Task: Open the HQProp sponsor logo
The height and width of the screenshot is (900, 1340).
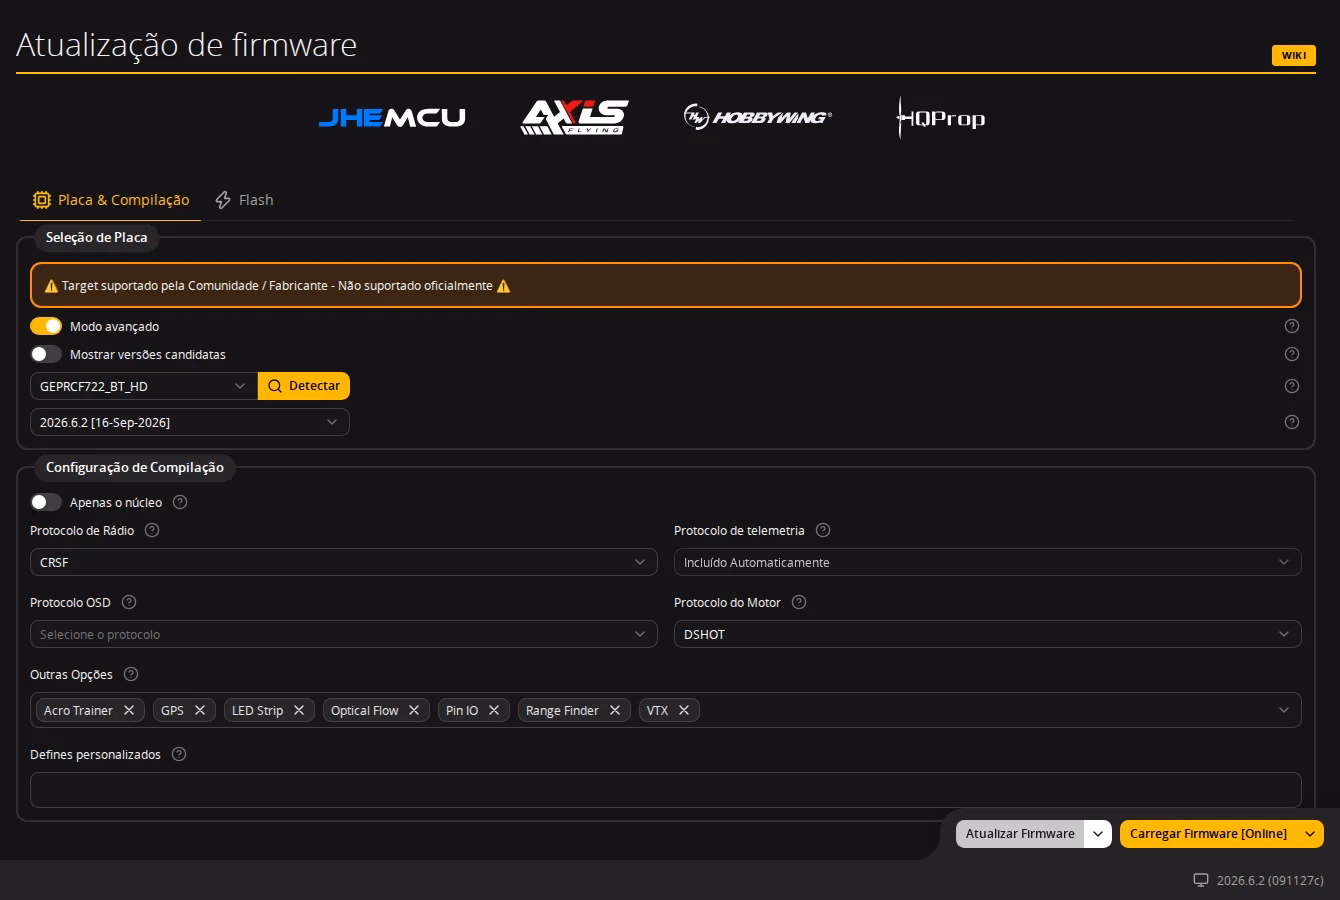Action: [941, 118]
